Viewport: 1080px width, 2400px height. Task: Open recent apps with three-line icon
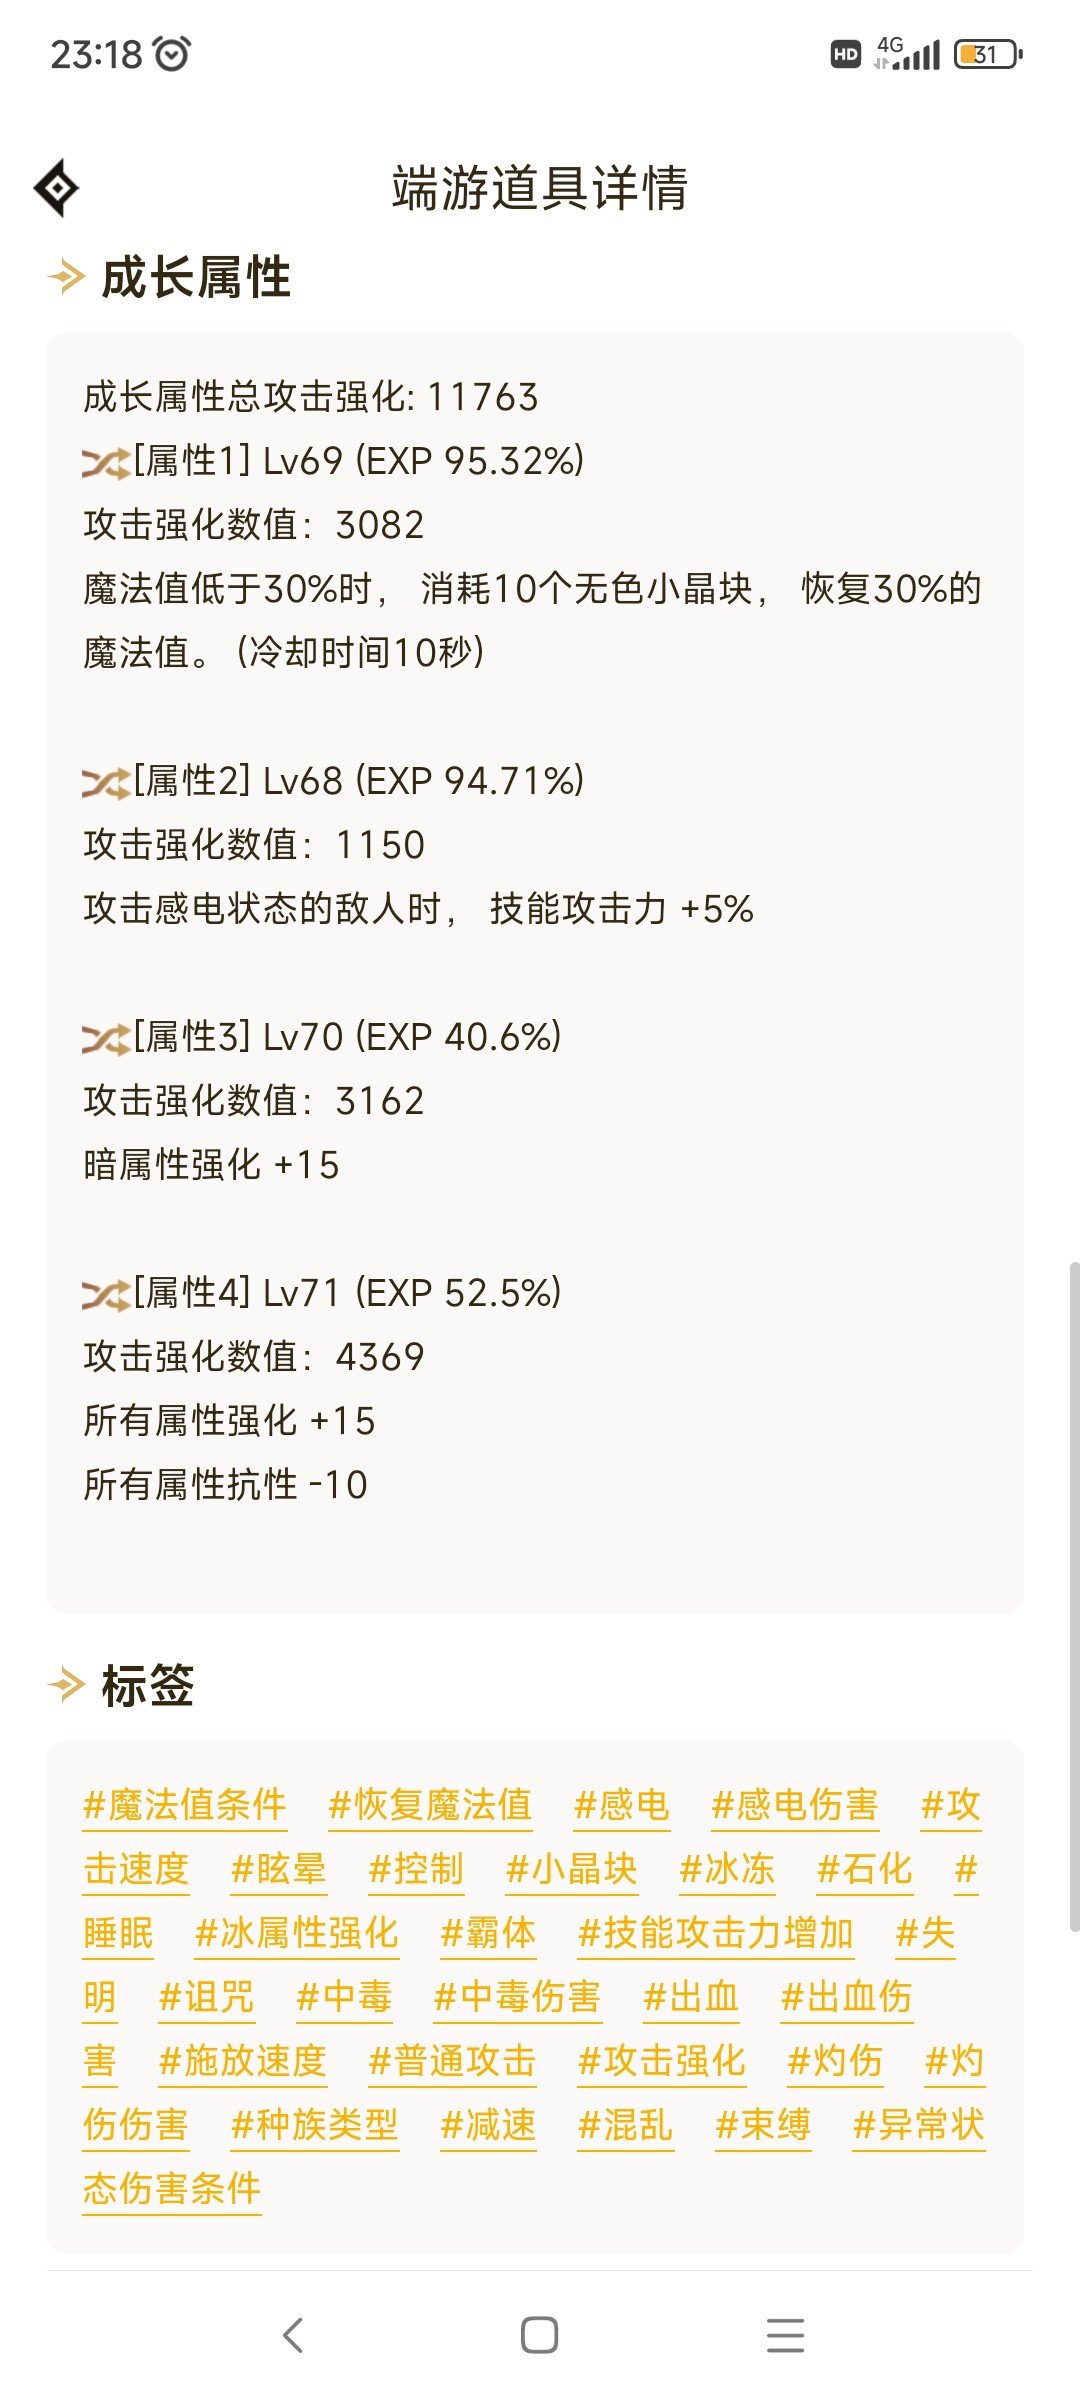(x=785, y=2335)
